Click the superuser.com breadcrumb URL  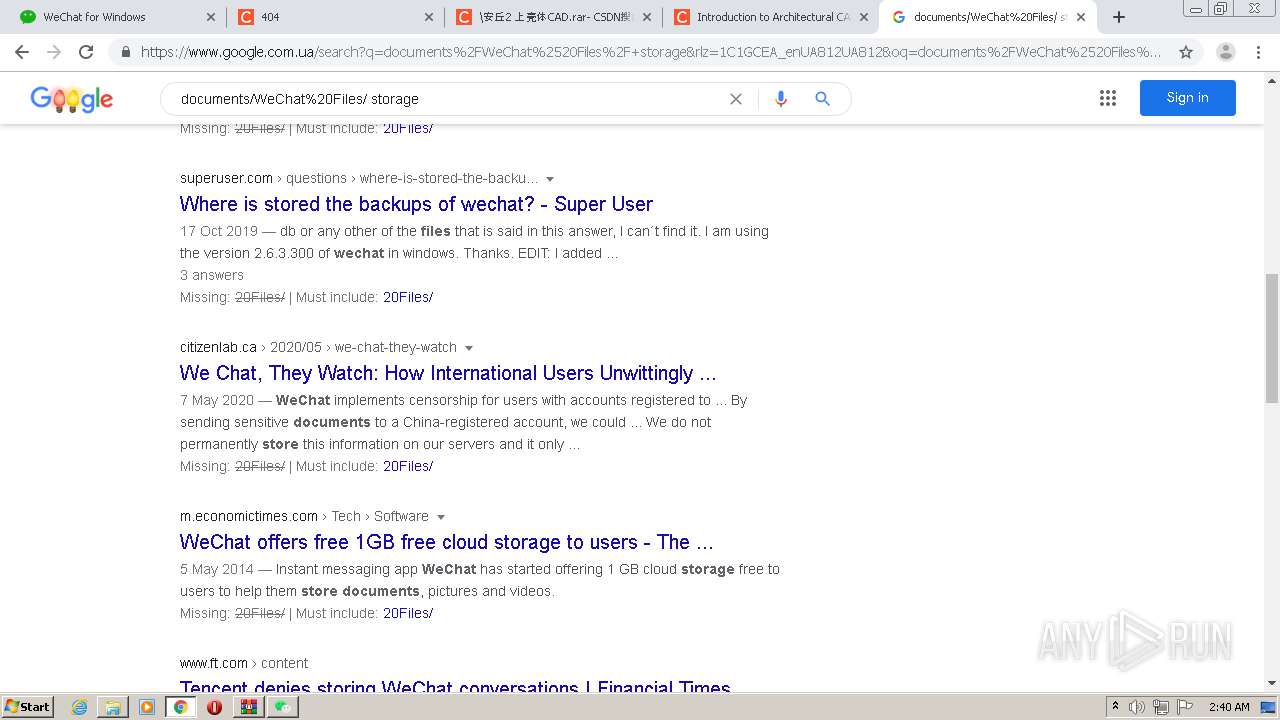[x=359, y=178]
